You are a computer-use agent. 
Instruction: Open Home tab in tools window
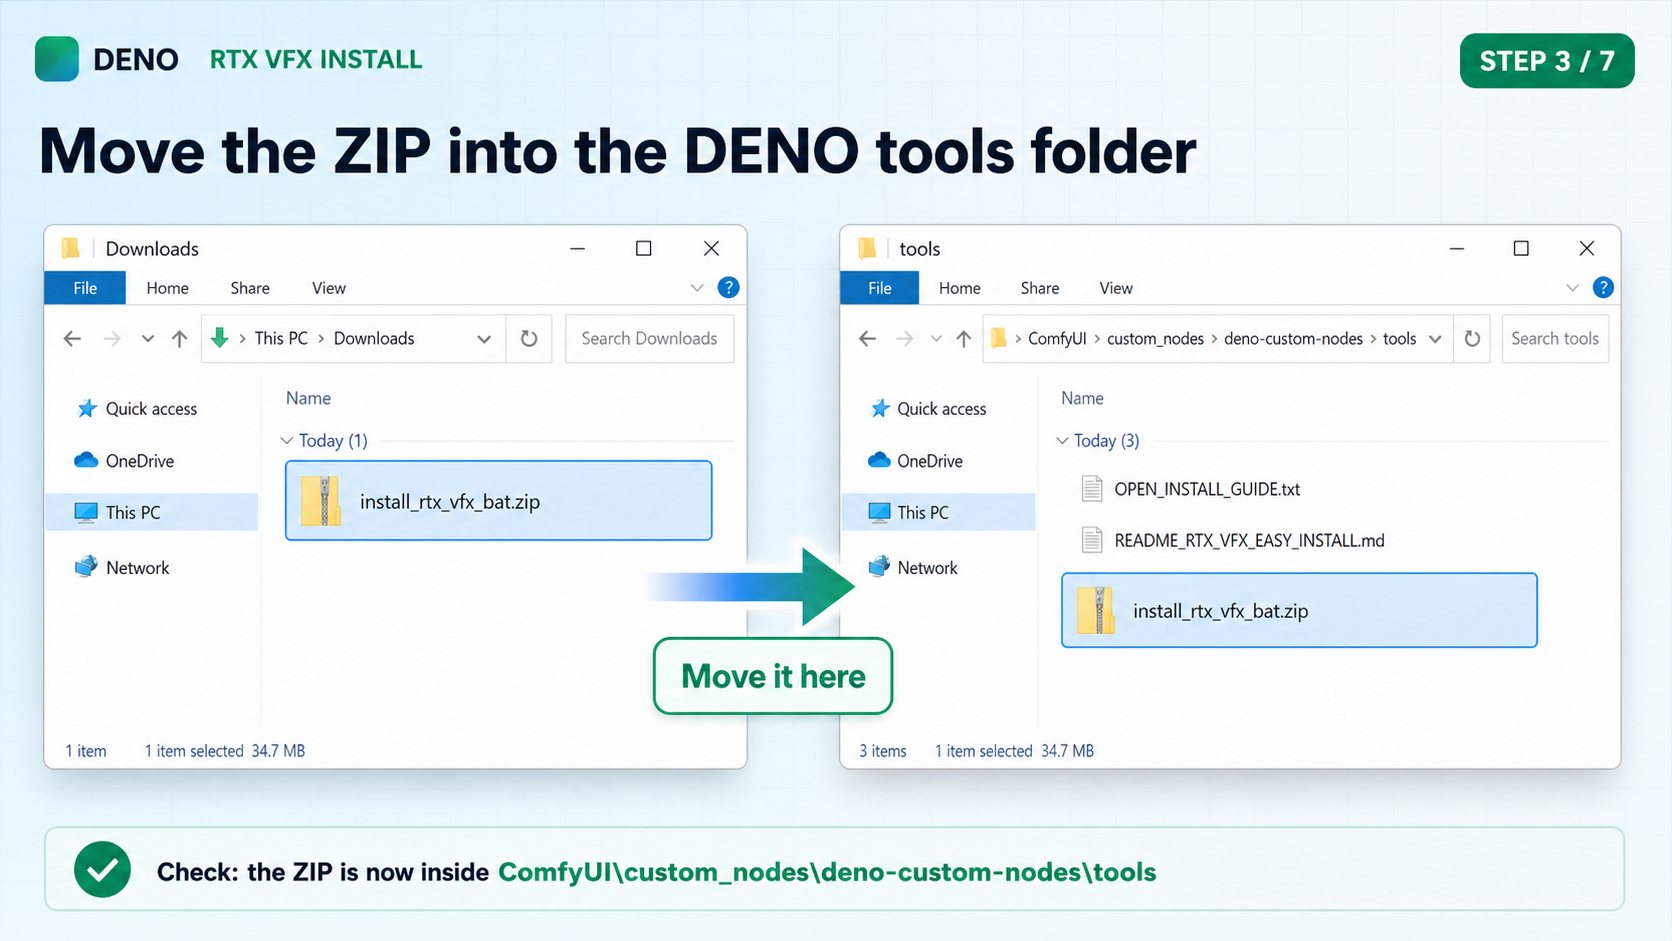(960, 288)
